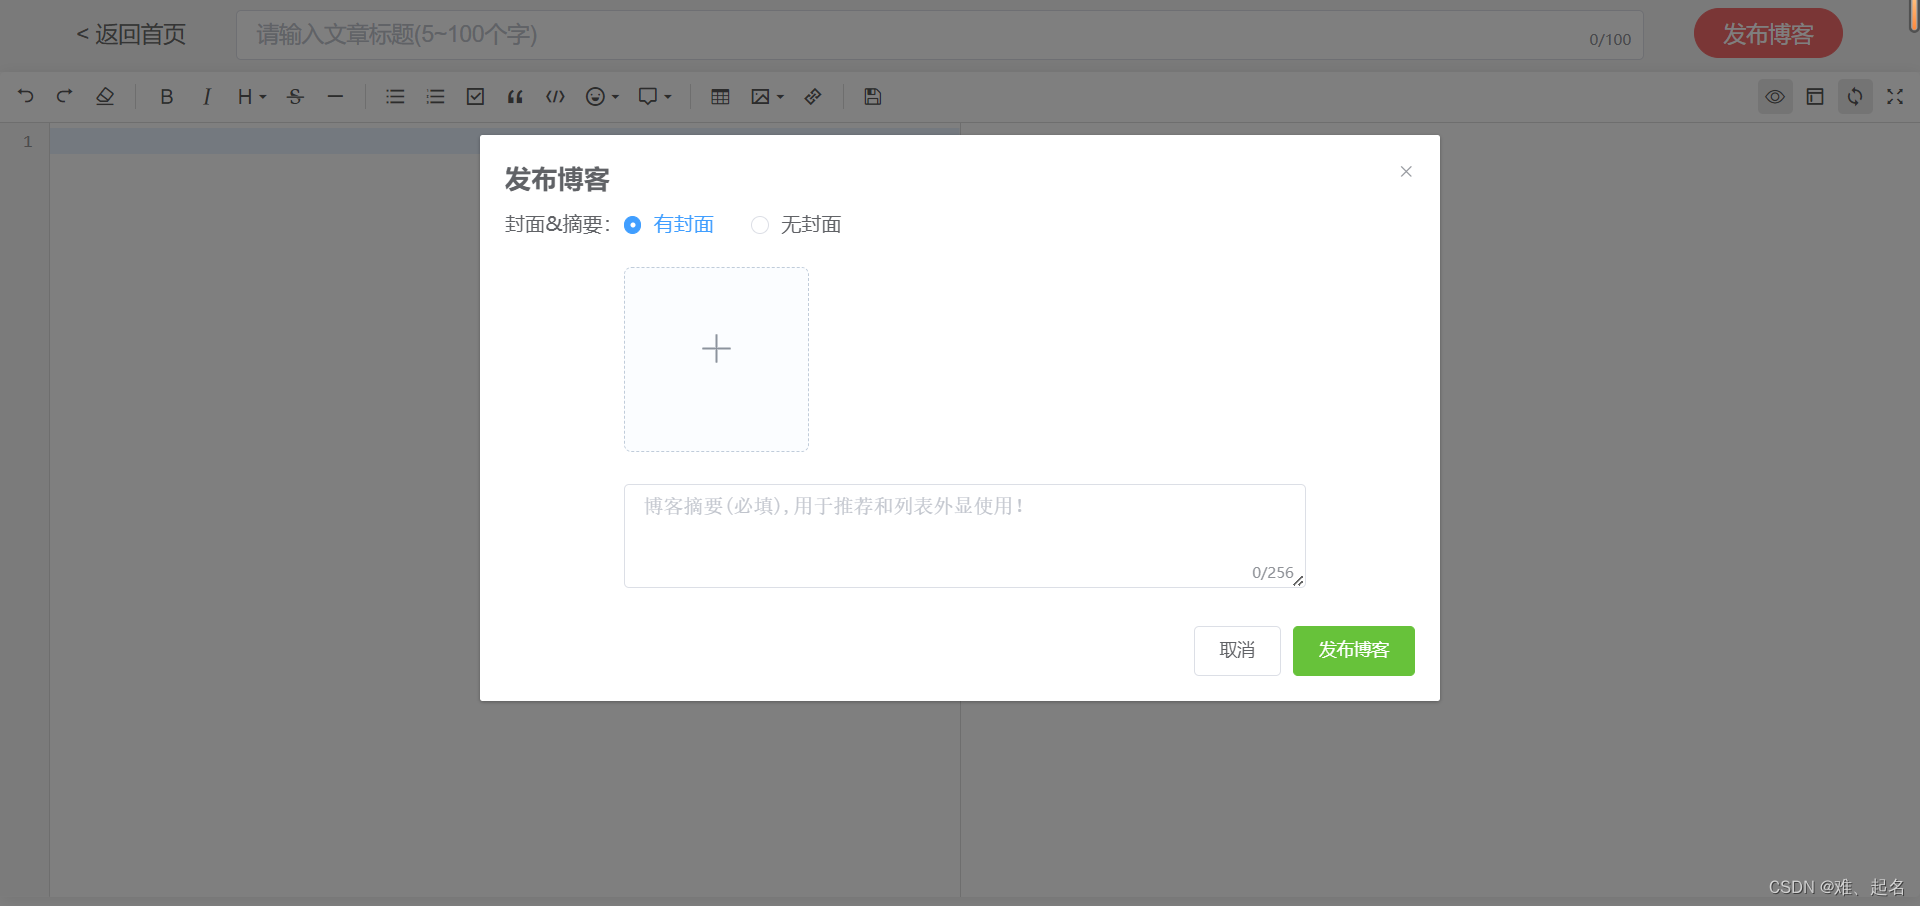Close the 发布博客 dialog with X

click(x=1406, y=172)
